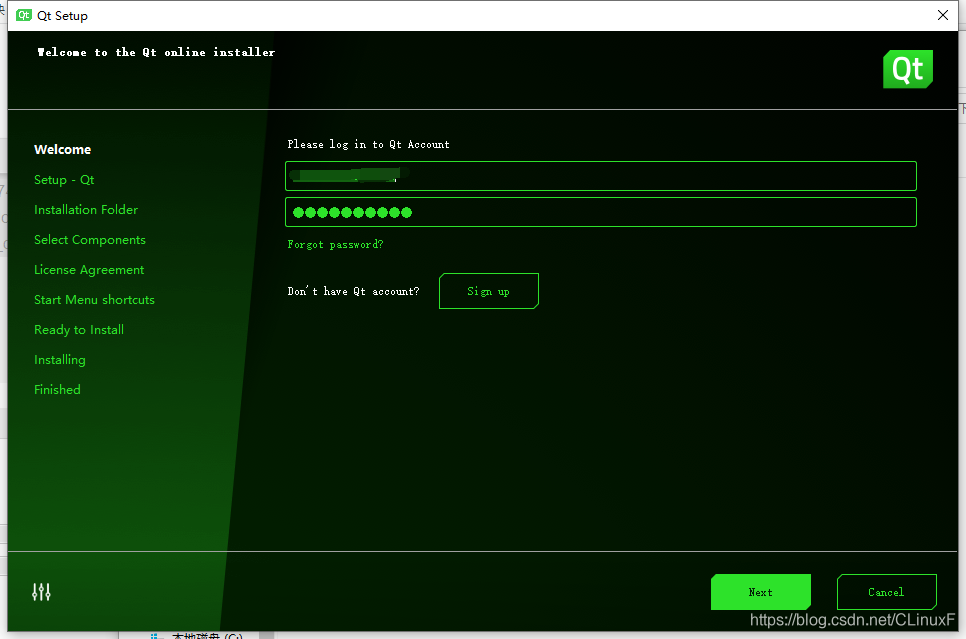Click the Next button
The height and width of the screenshot is (639, 966).
[761, 592]
